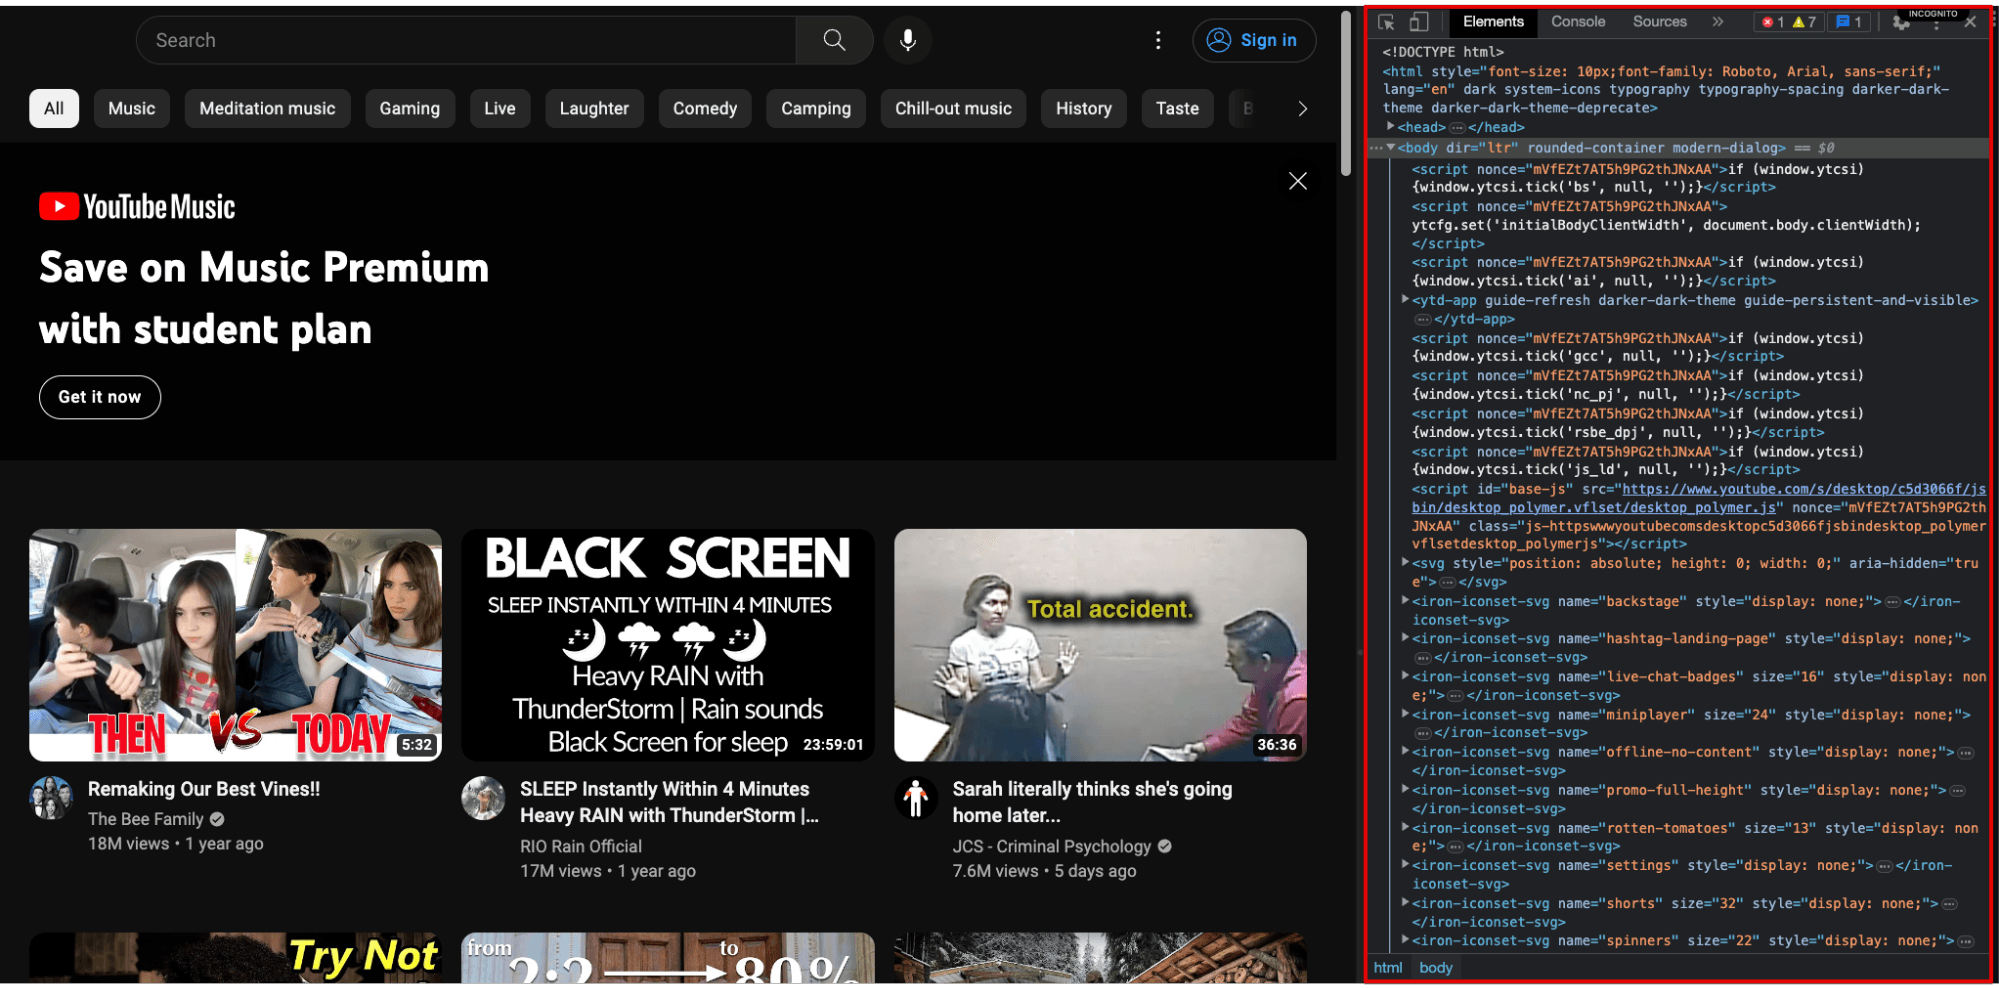
Task: Click the YouTube search magnifier button
Action: (834, 40)
